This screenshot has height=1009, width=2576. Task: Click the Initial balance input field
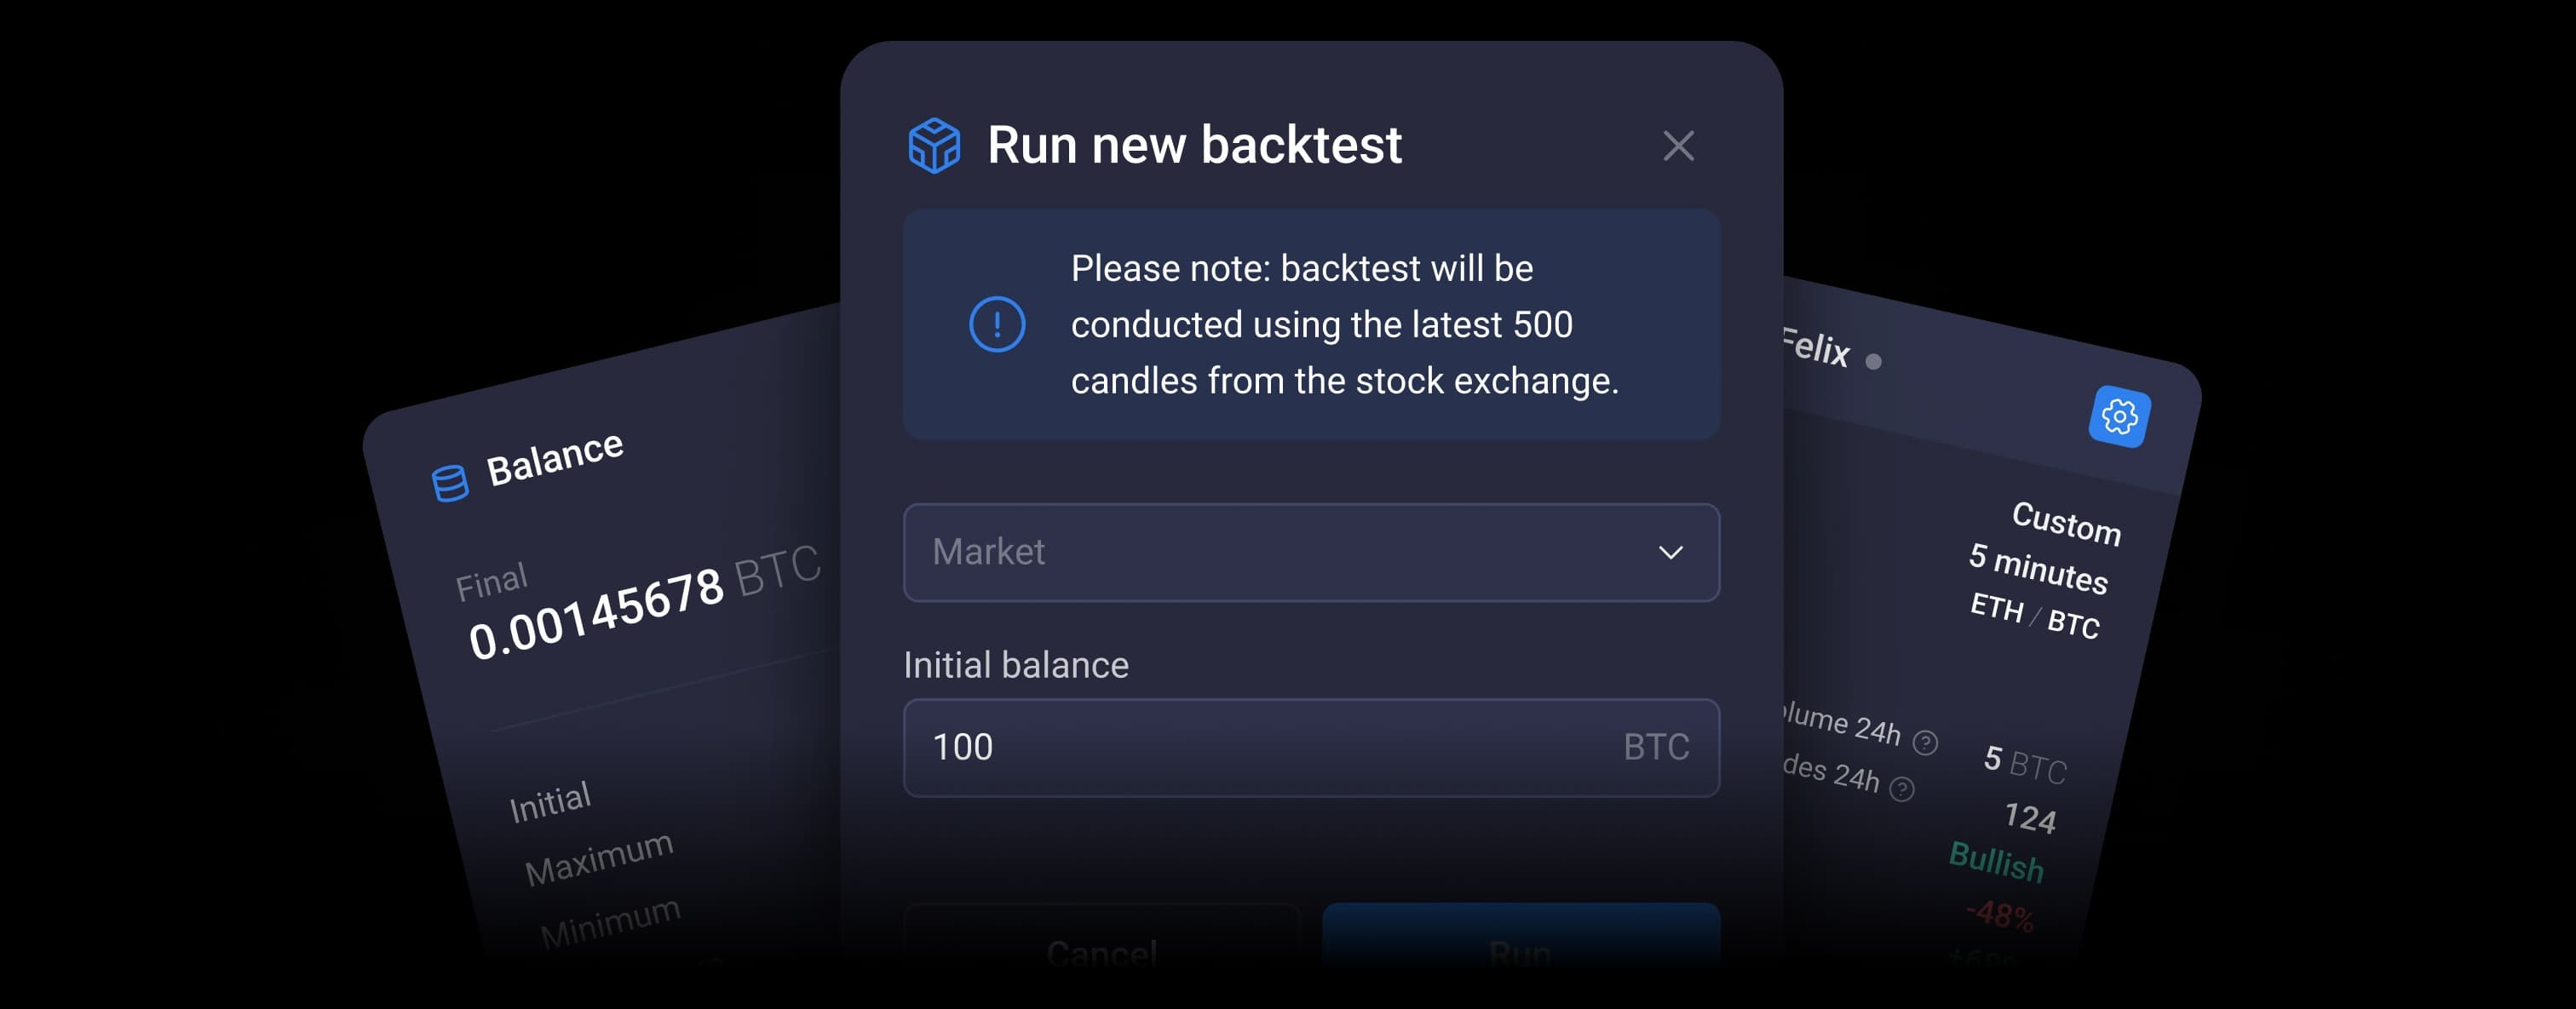click(x=1260, y=747)
